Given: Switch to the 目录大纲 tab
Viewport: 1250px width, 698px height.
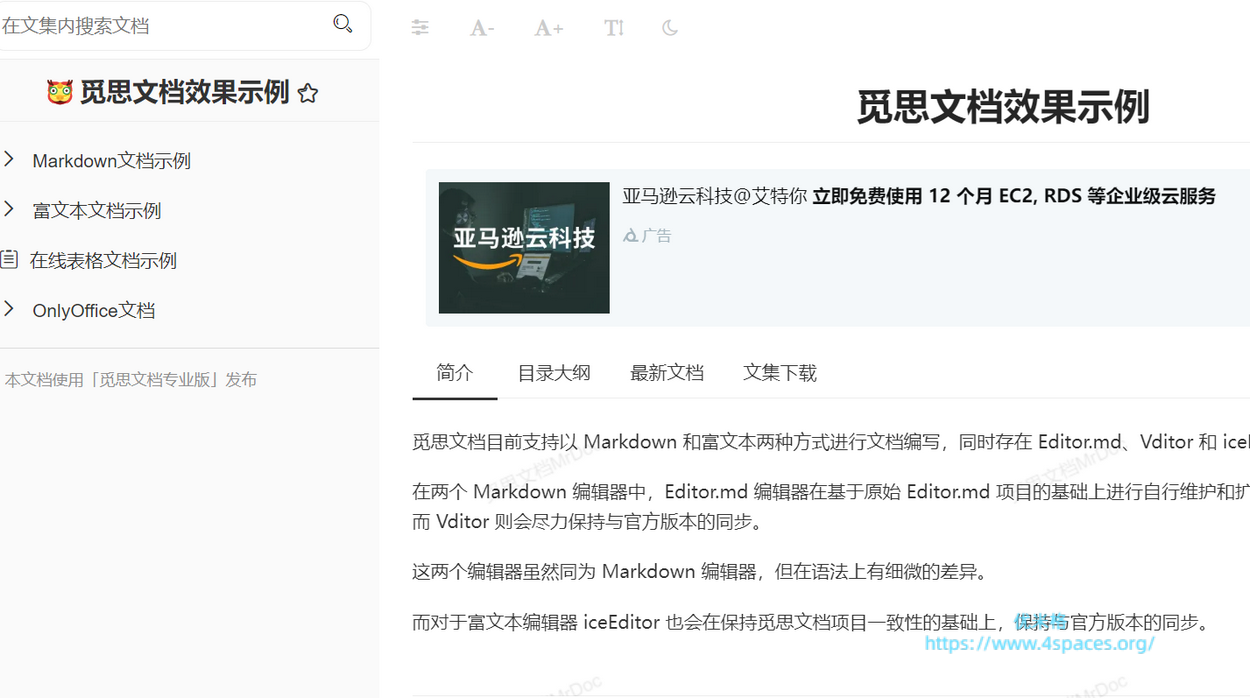Looking at the screenshot, I should 554,373.
